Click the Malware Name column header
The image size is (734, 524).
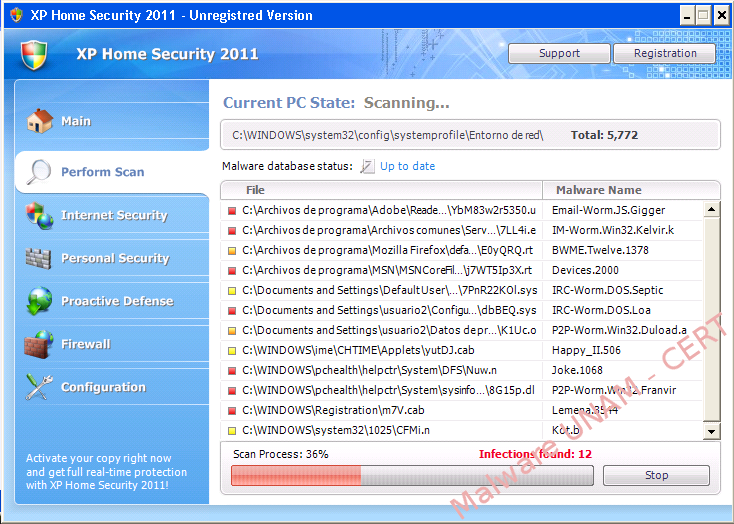coord(631,190)
